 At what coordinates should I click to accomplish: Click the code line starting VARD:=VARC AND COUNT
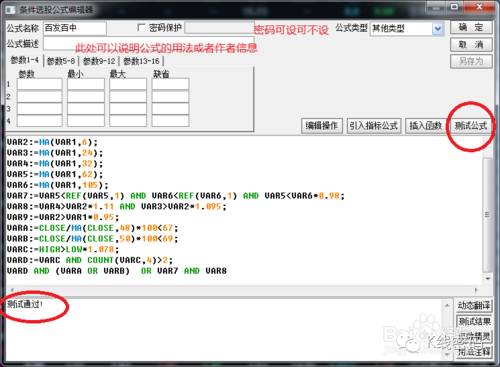(x=90, y=260)
